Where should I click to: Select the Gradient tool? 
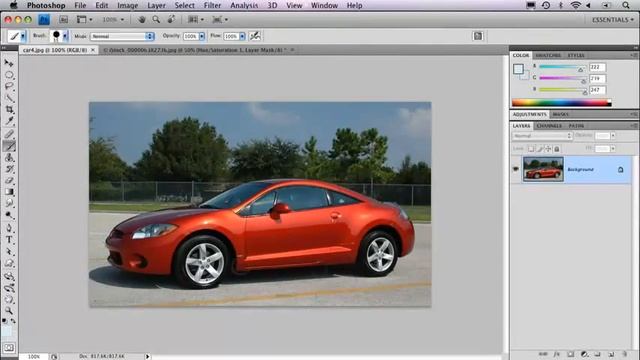click(9, 192)
